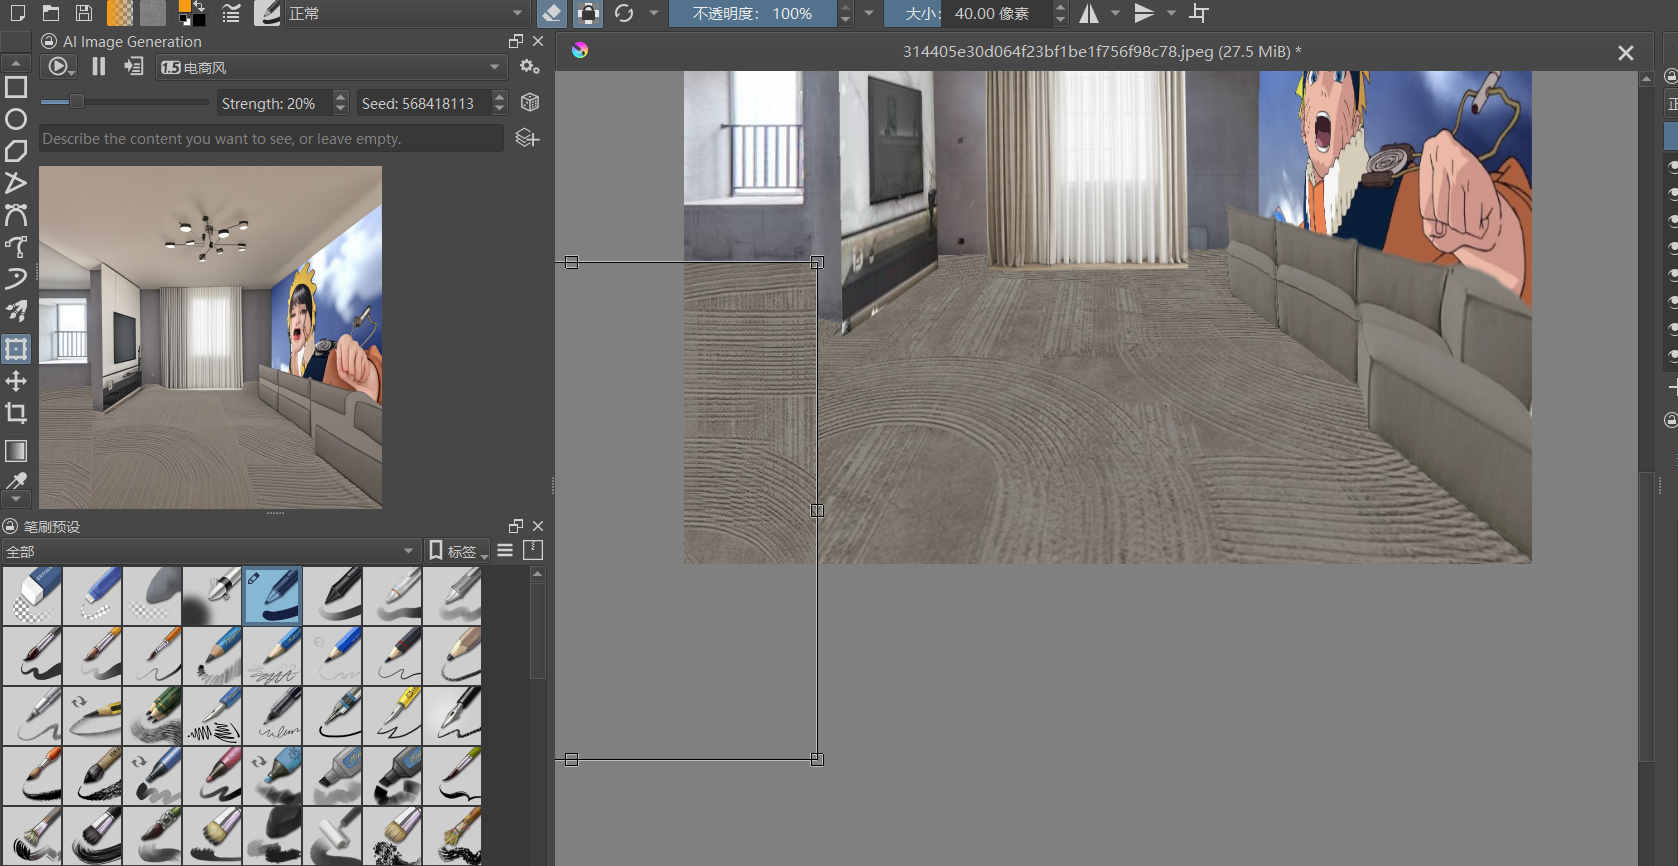Screen dimensions: 1678x866
Task: Open AI Image Generation settings gears
Action: [x=530, y=67]
